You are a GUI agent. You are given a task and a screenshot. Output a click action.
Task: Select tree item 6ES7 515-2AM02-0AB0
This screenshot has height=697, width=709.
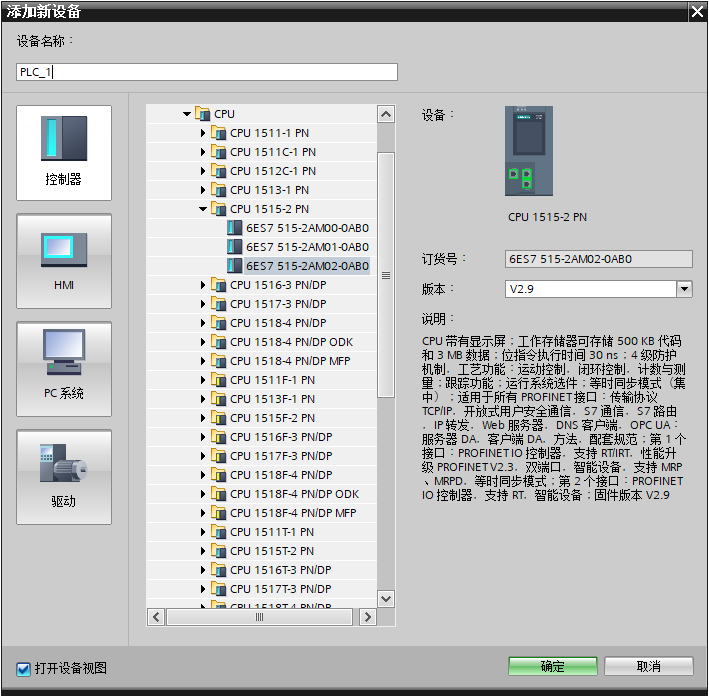point(307,266)
